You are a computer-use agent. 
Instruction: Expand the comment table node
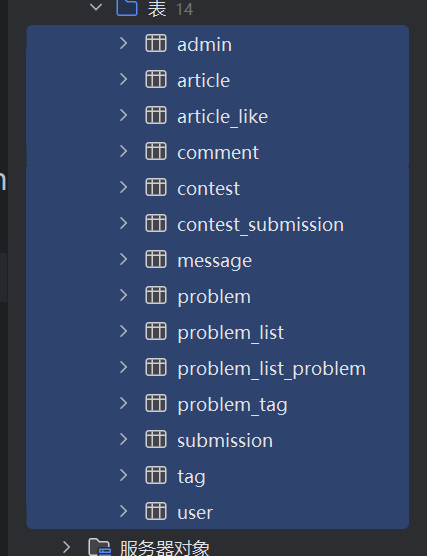(123, 151)
